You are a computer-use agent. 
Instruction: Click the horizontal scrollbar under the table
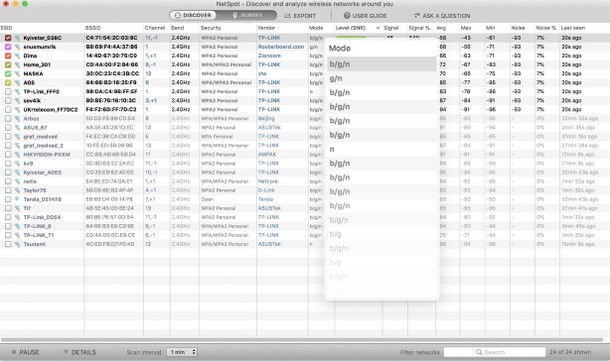tap(302, 340)
